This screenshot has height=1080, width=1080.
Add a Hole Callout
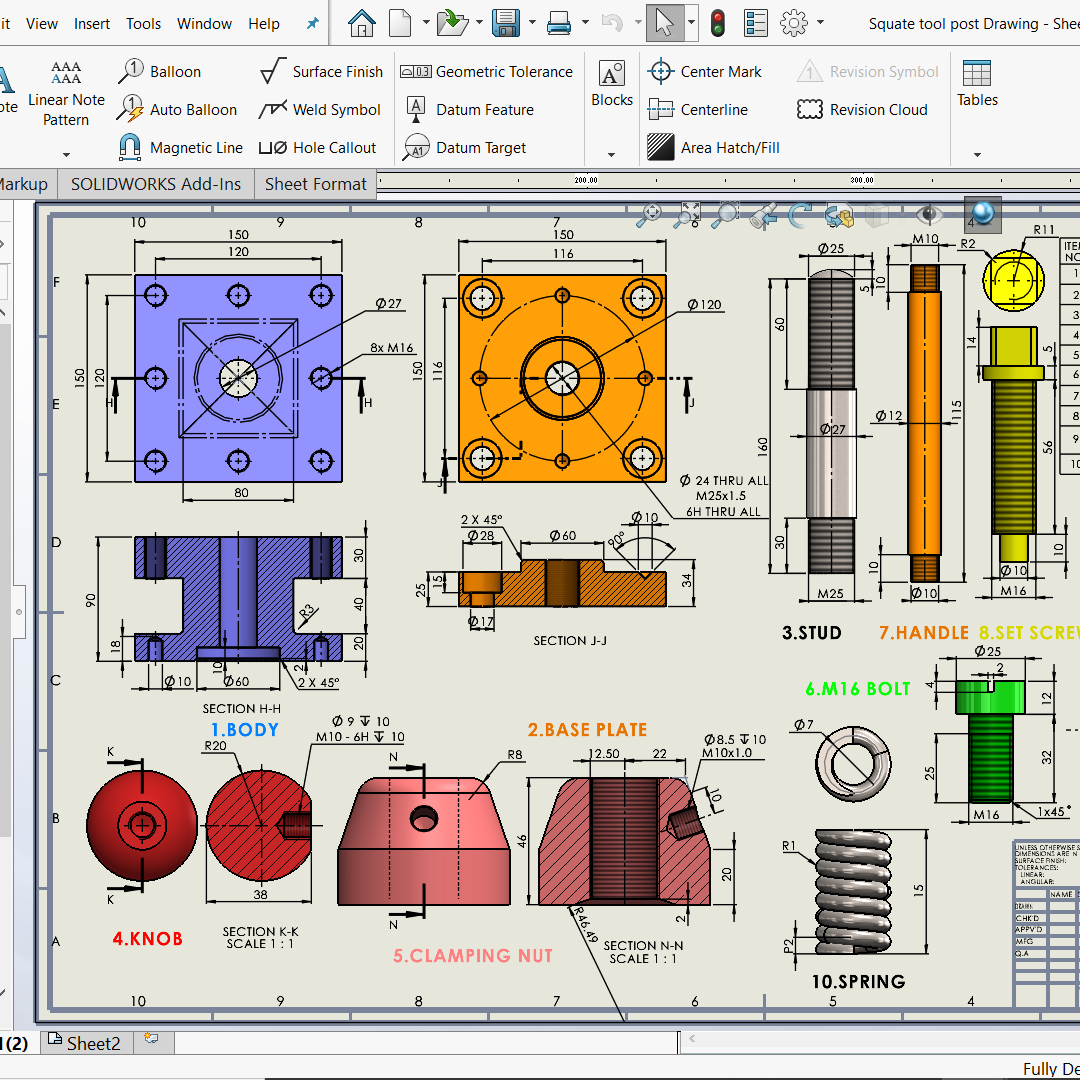coord(318,147)
